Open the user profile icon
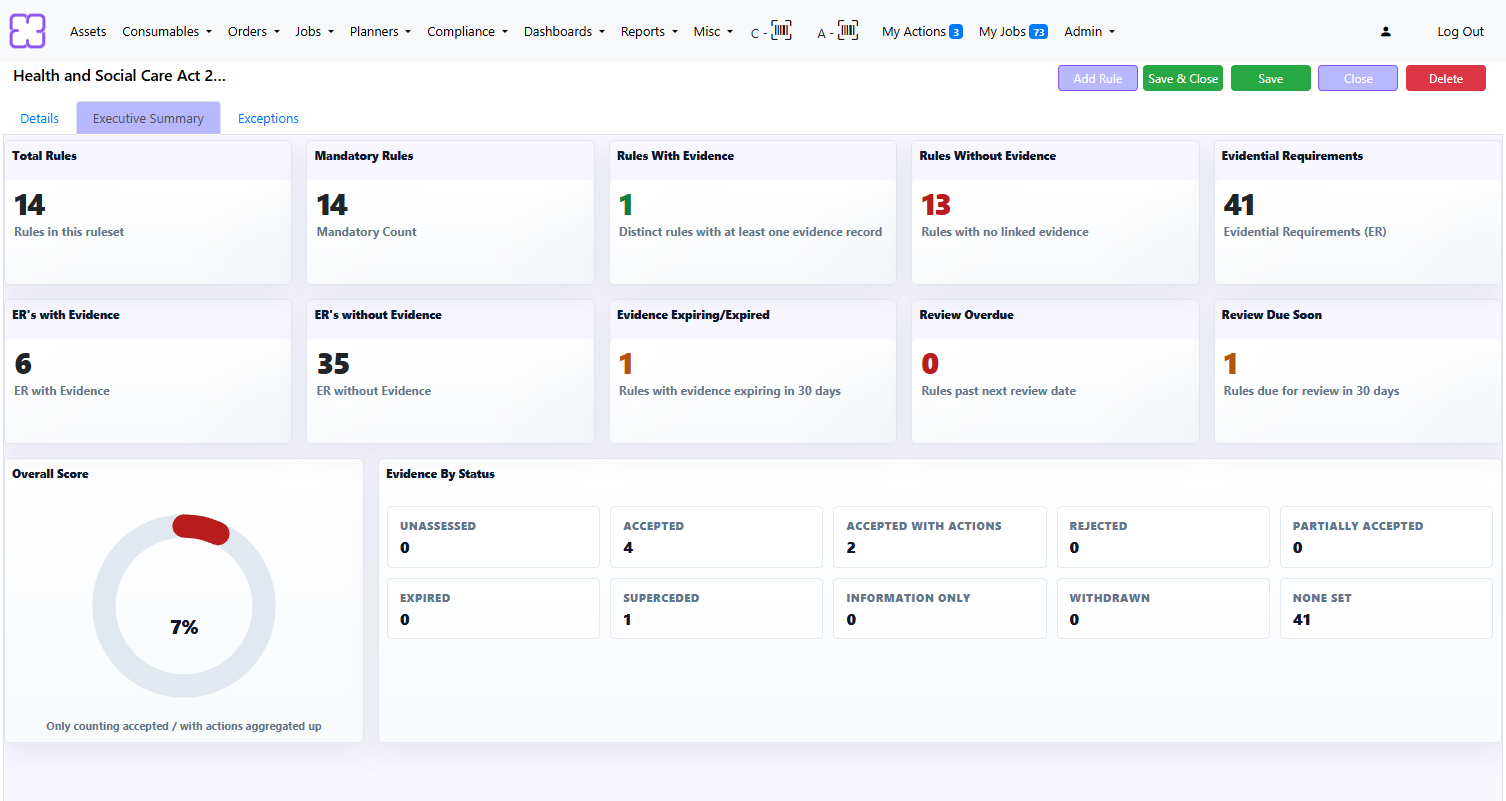 pos(1385,32)
